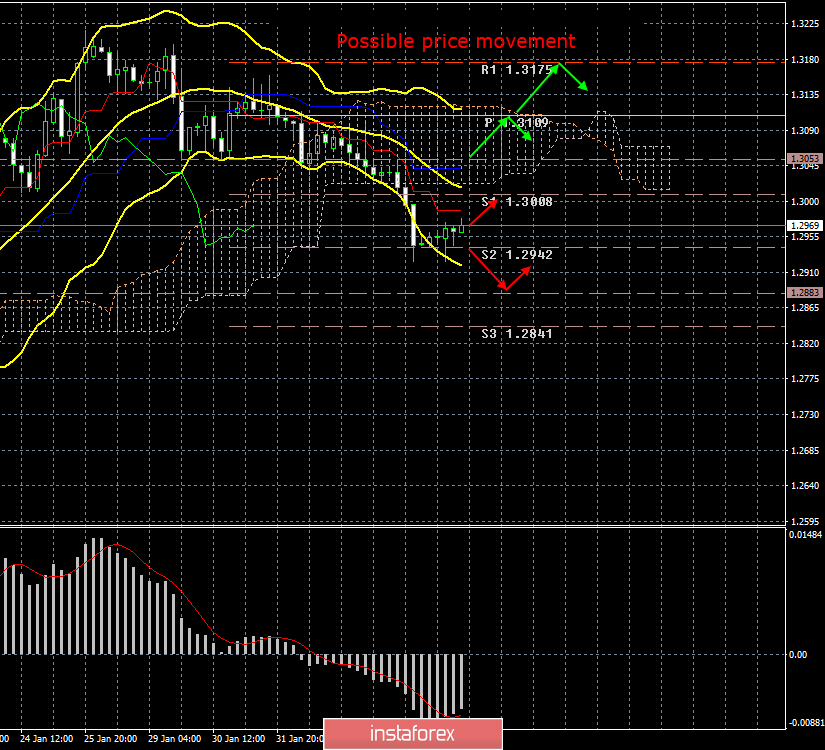This screenshot has height=750, width=825.
Task: Click the 1.3180 price axis label
Action: (x=805, y=59)
